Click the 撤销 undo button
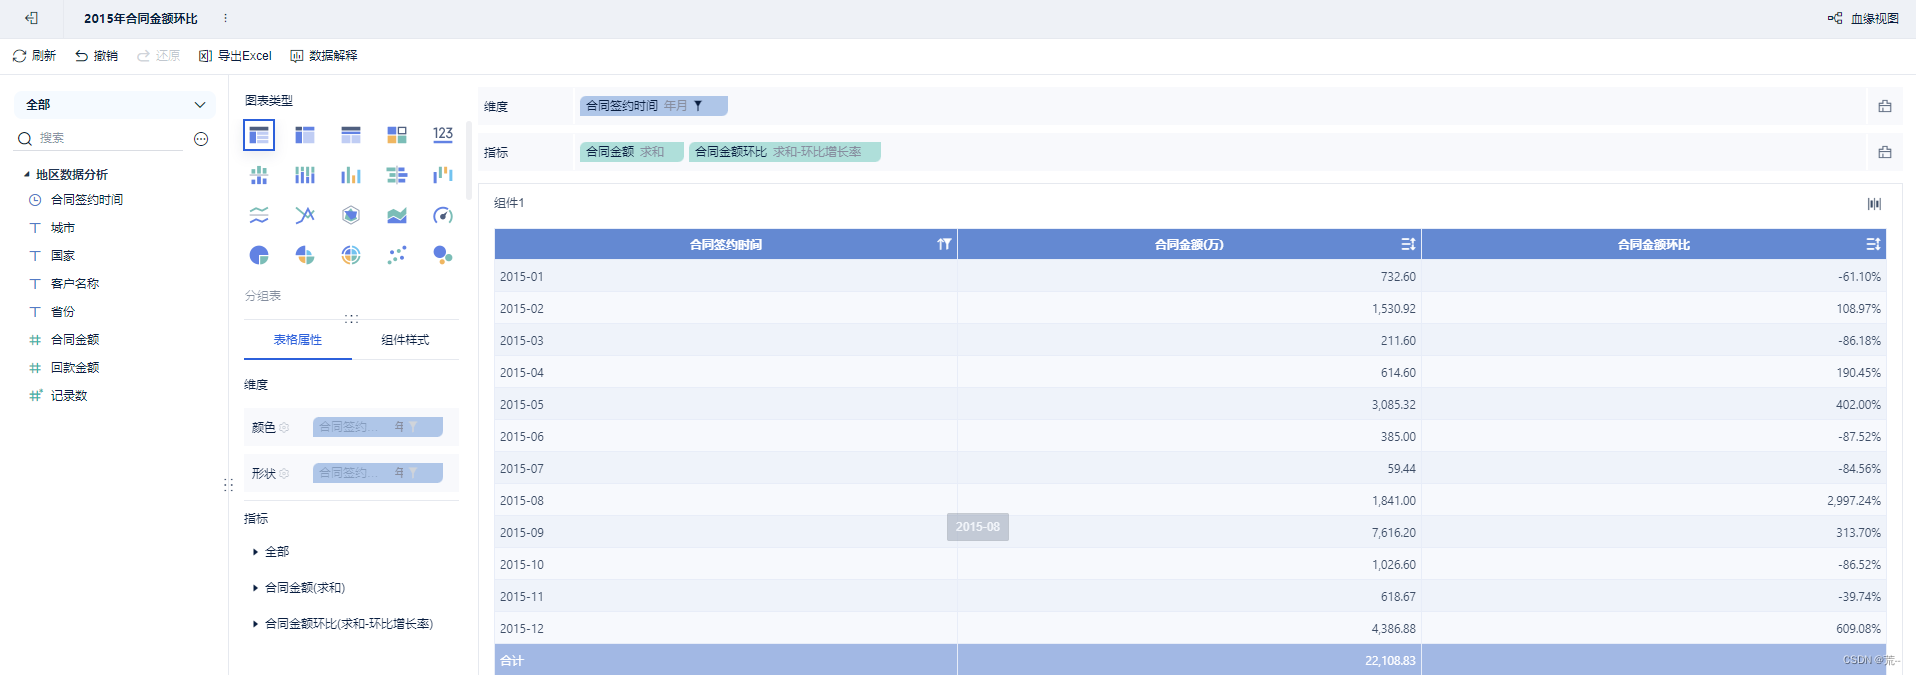1916x675 pixels. pos(96,56)
